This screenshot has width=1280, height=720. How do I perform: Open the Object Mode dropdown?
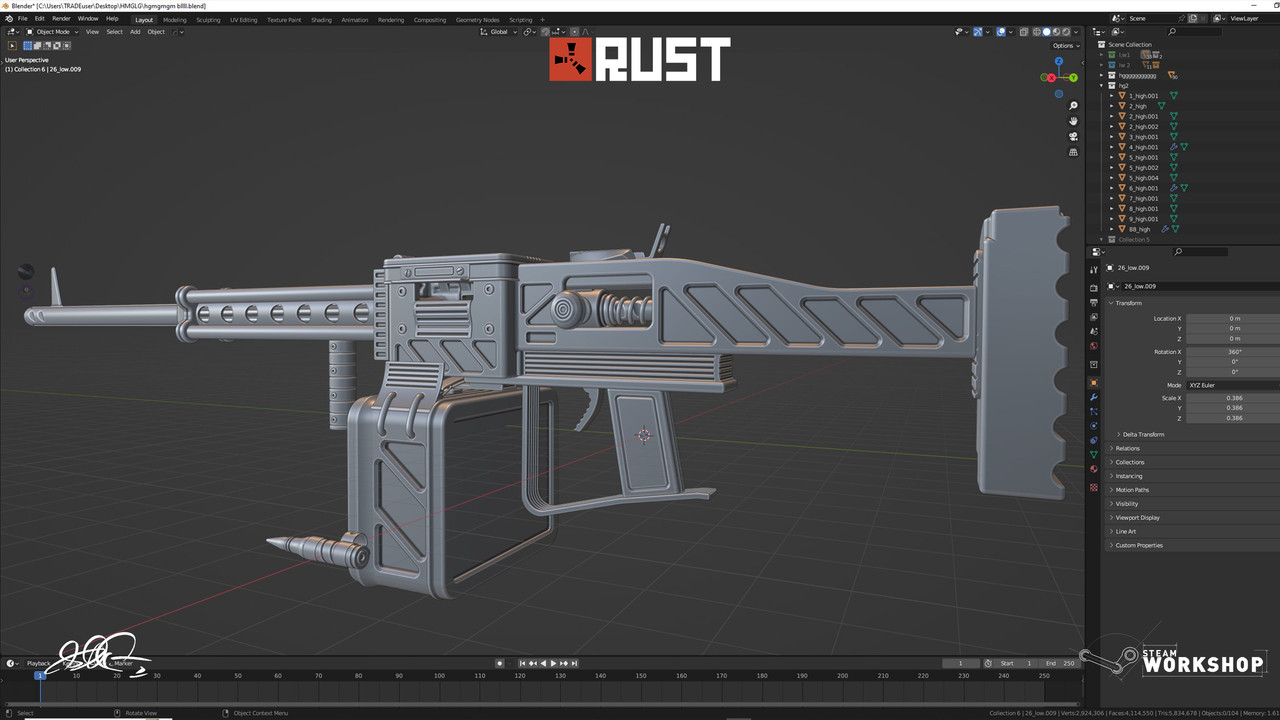click(x=50, y=32)
